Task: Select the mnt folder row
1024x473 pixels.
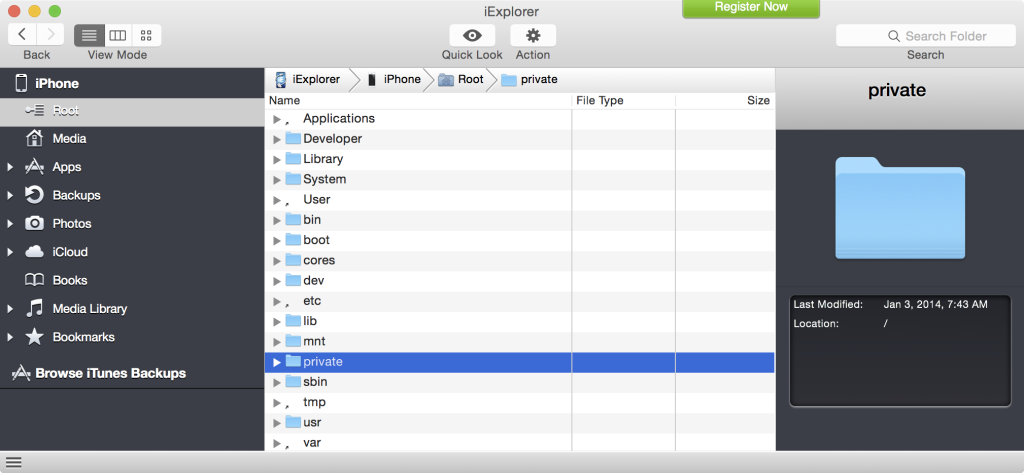Action: (x=520, y=342)
